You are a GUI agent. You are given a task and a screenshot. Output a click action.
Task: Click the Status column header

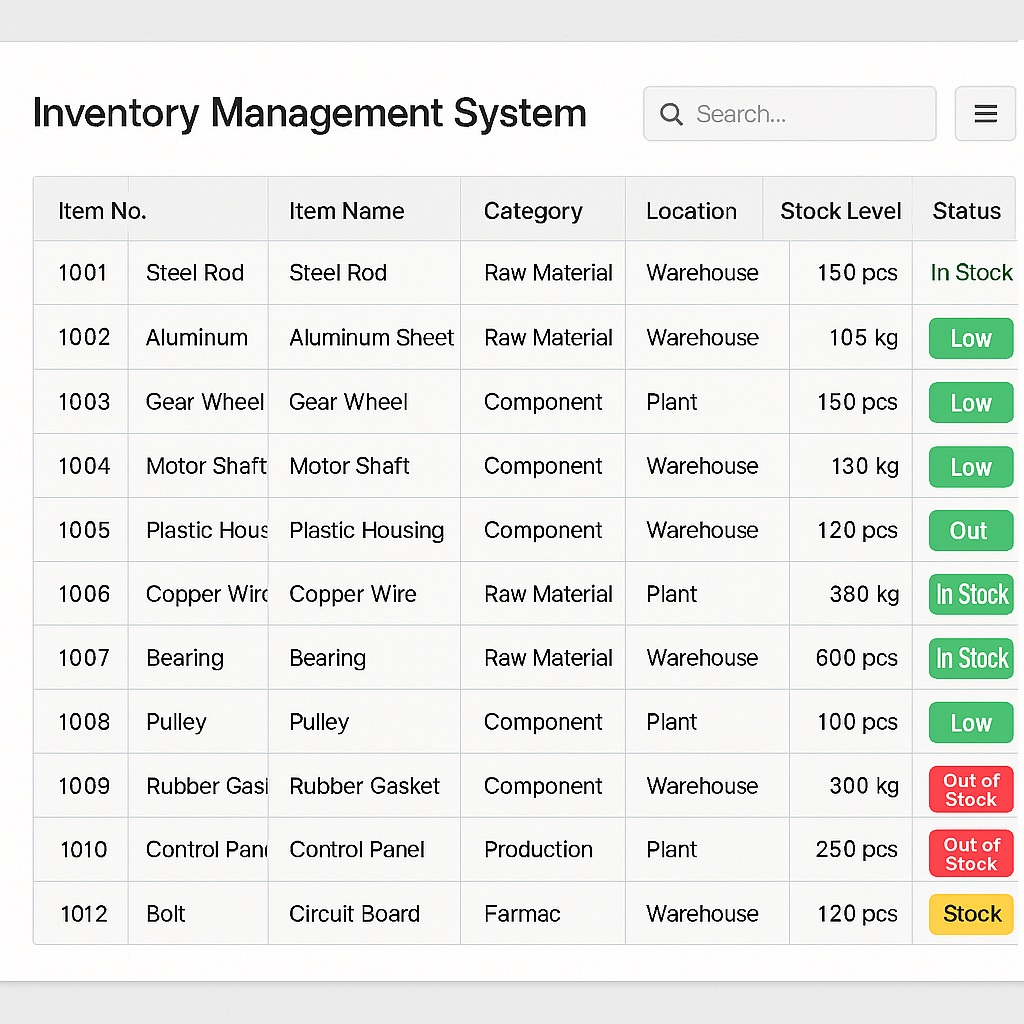(x=966, y=211)
